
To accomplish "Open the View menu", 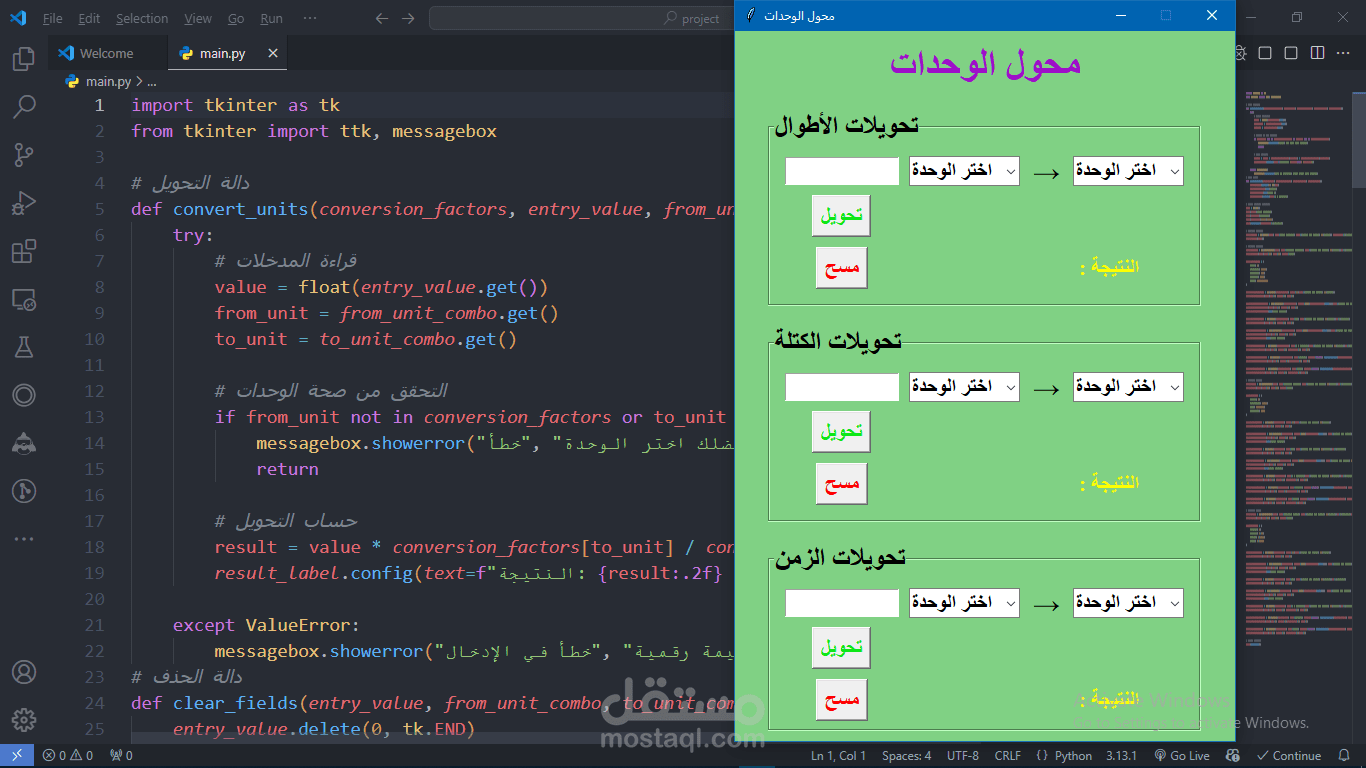I will point(198,18).
